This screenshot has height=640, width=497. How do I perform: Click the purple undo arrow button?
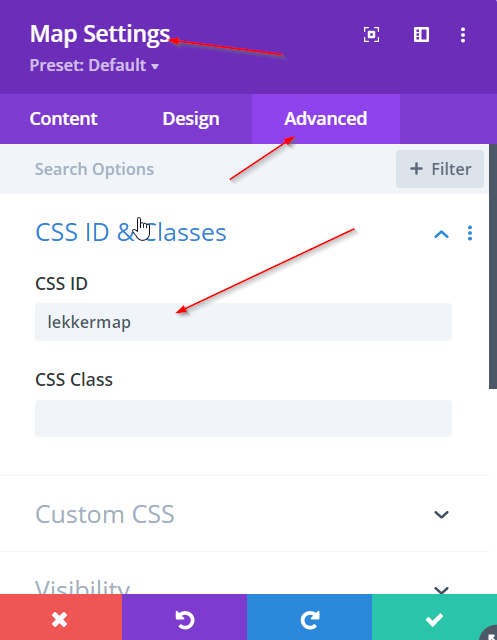pos(184,617)
